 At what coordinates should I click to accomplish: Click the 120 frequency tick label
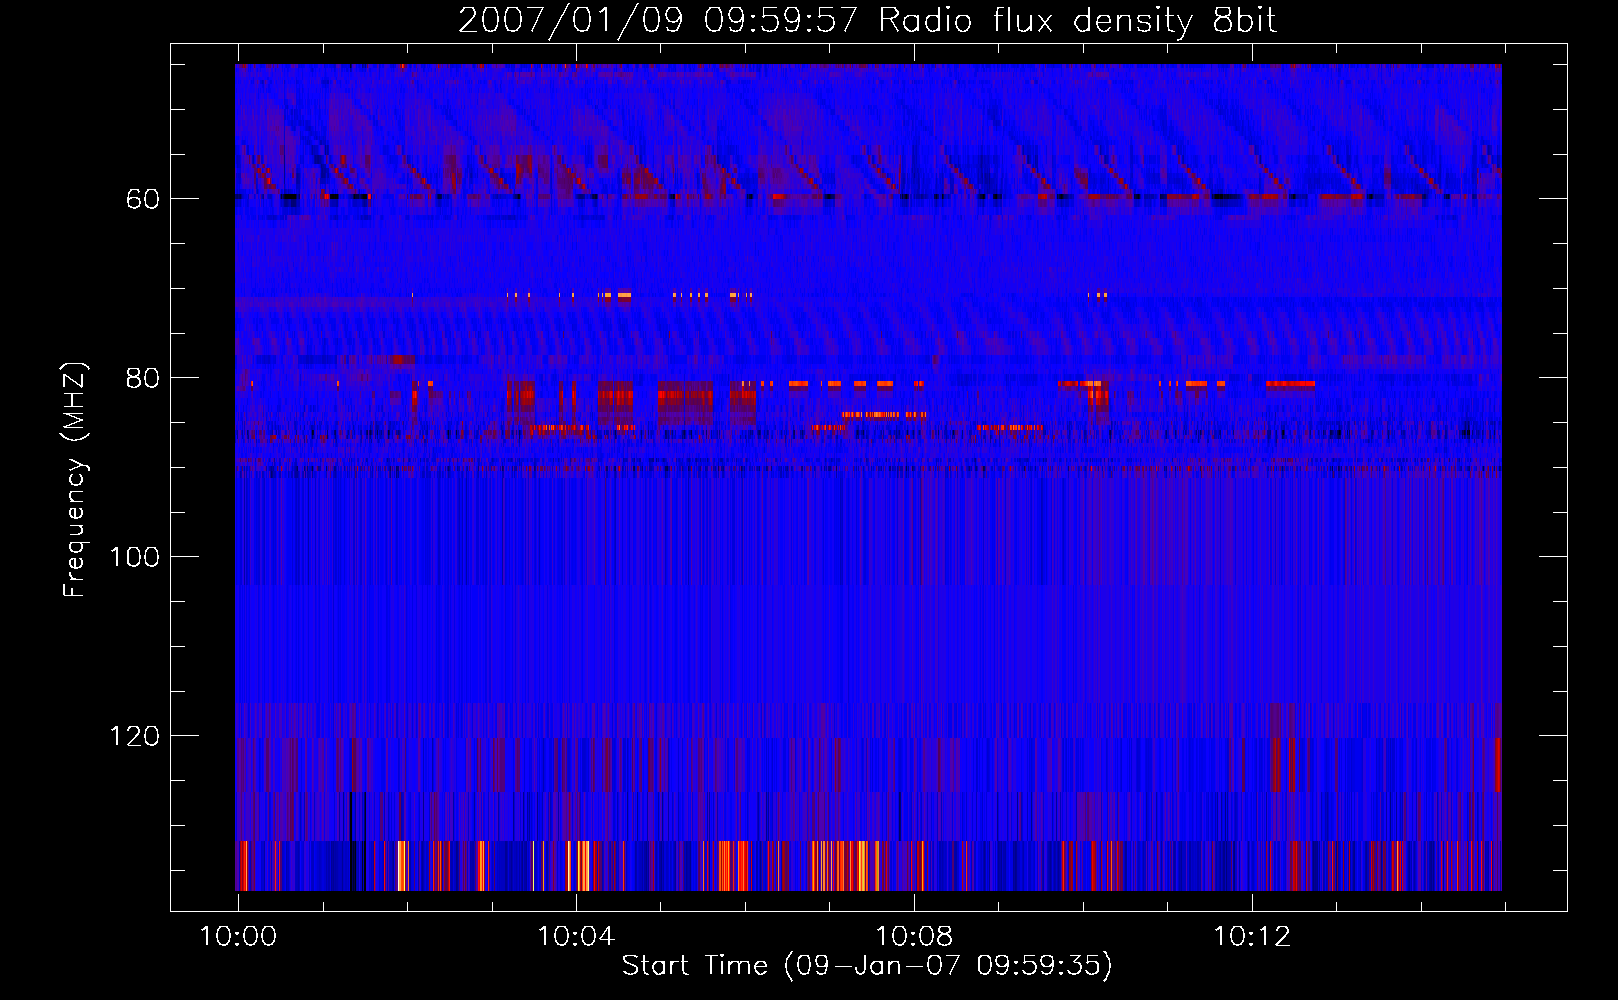pyautogui.click(x=134, y=736)
